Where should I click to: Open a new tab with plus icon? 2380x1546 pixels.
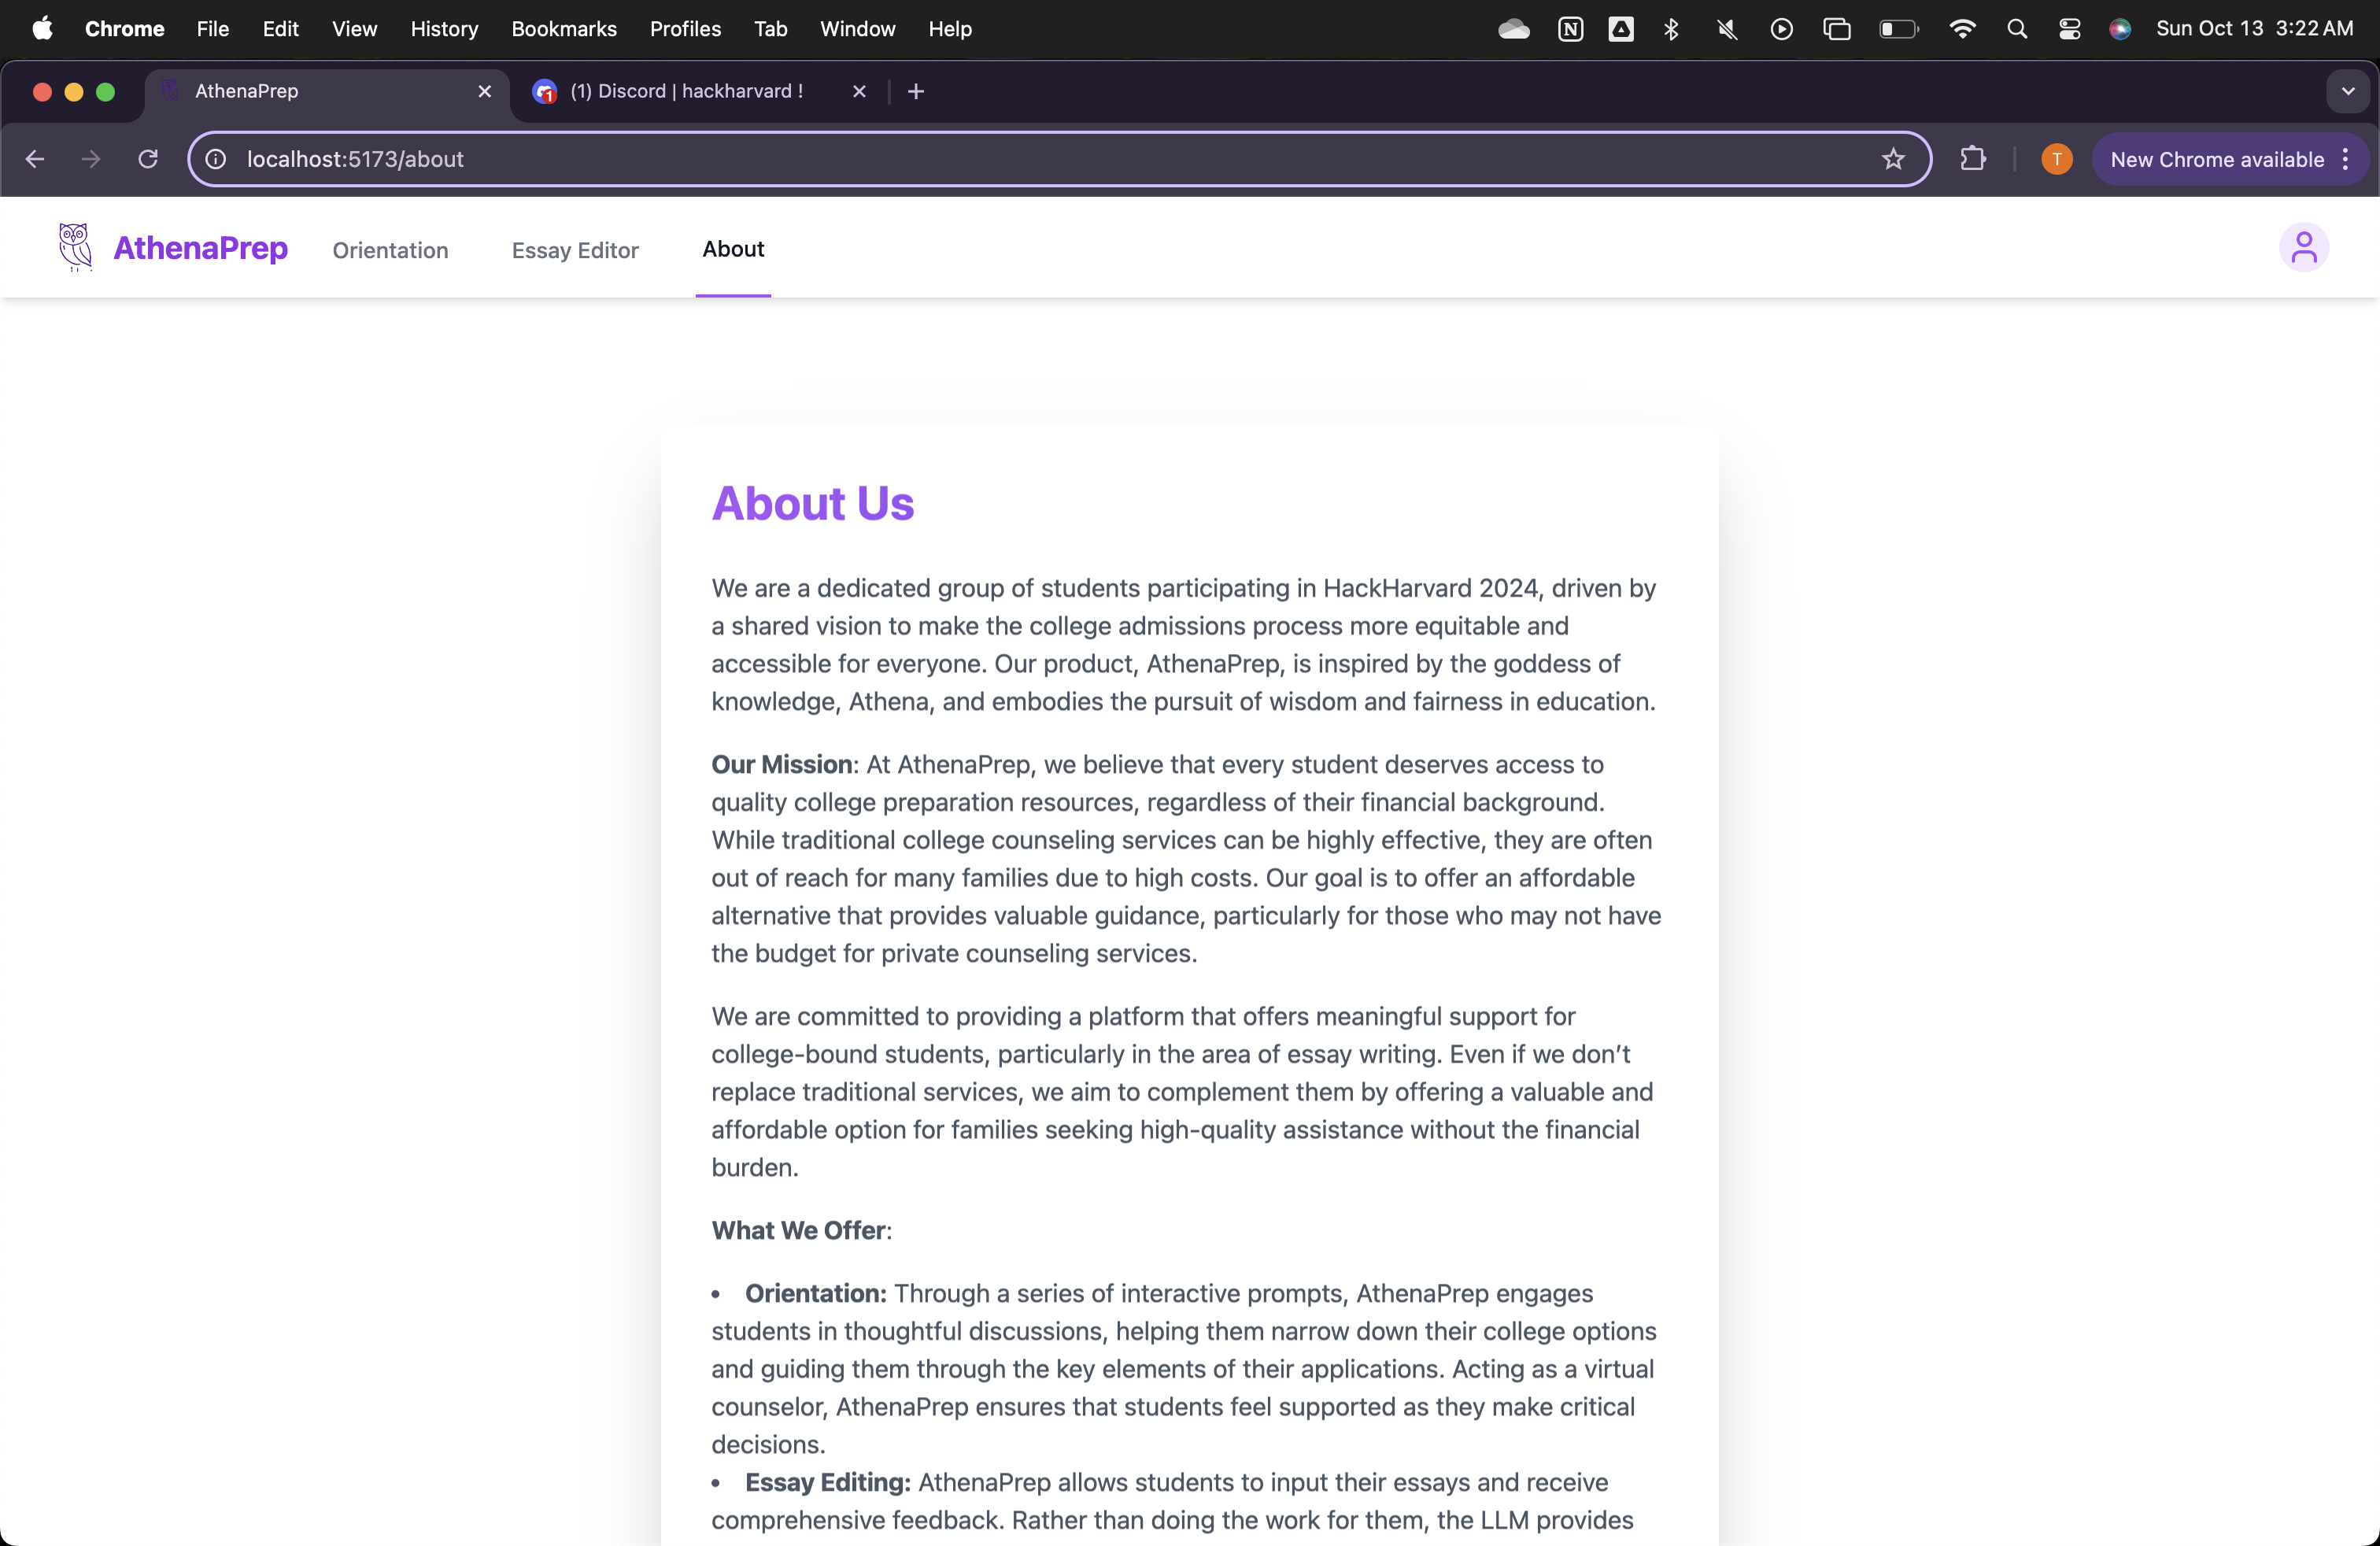pos(915,91)
